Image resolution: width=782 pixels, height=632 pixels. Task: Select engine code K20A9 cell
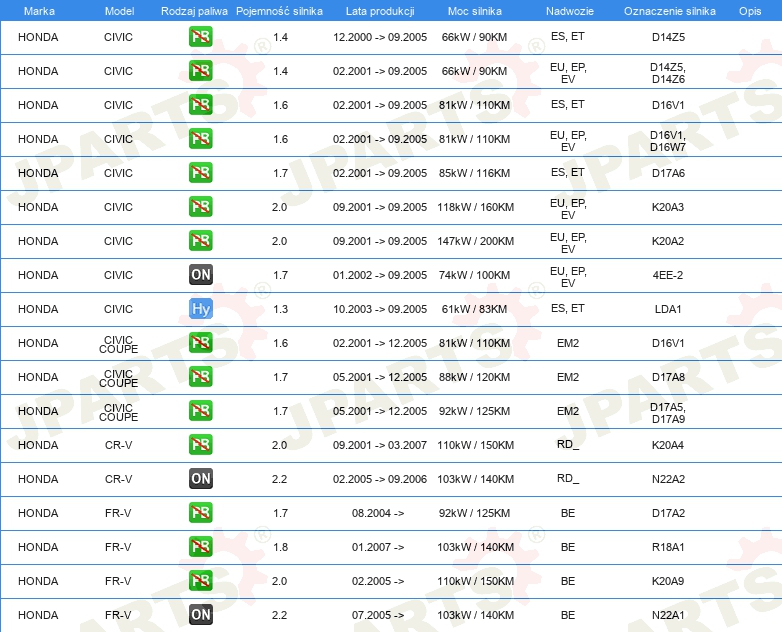click(x=668, y=581)
